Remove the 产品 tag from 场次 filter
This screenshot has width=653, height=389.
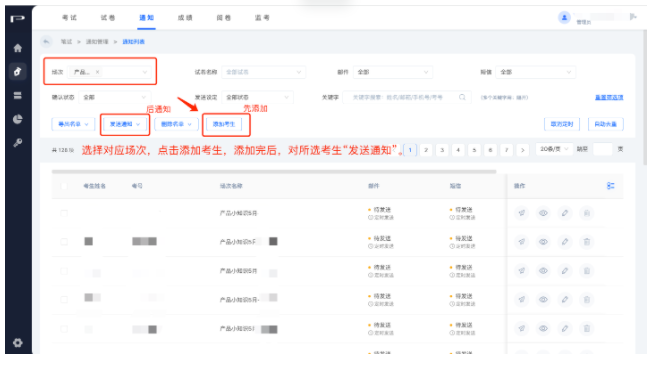tap(97, 72)
